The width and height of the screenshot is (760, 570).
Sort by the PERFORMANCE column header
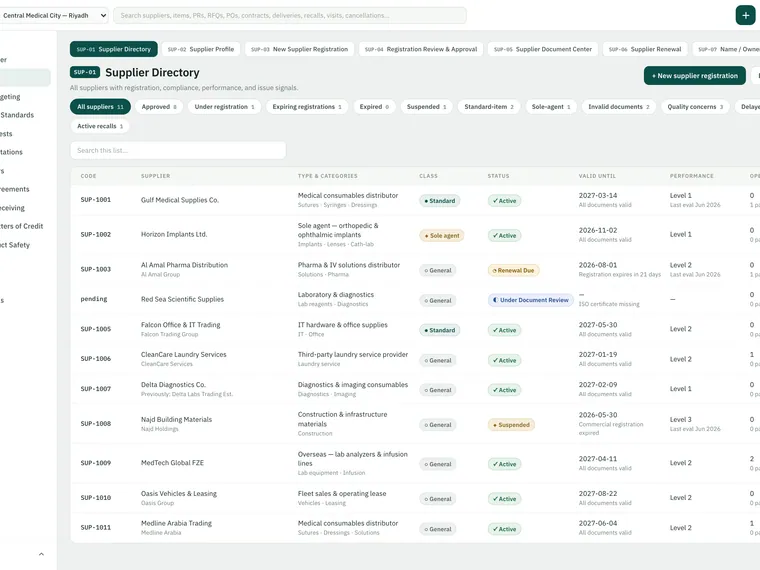(x=692, y=176)
